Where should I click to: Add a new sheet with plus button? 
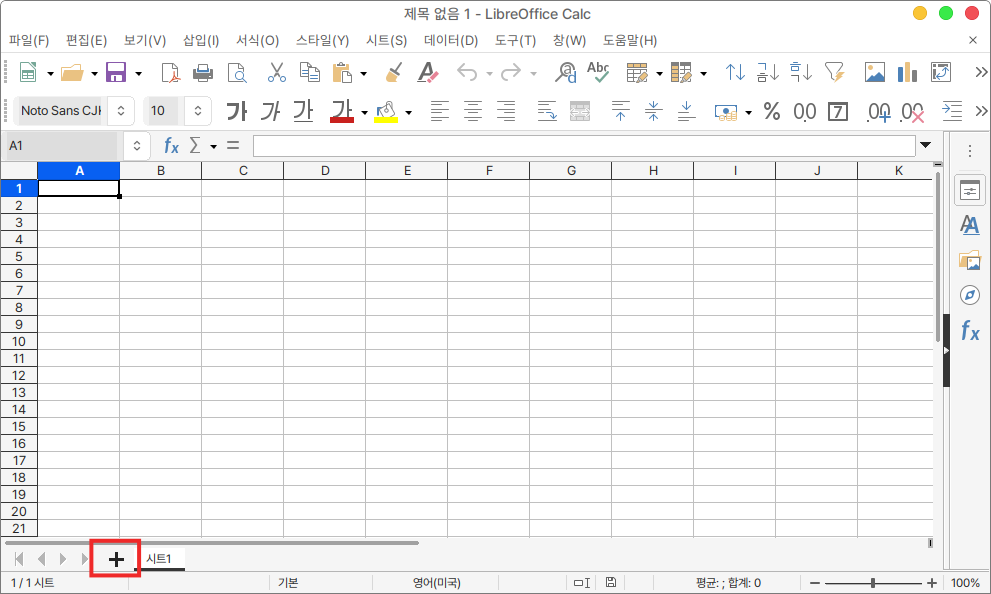pyautogui.click(x=116, y=559)
